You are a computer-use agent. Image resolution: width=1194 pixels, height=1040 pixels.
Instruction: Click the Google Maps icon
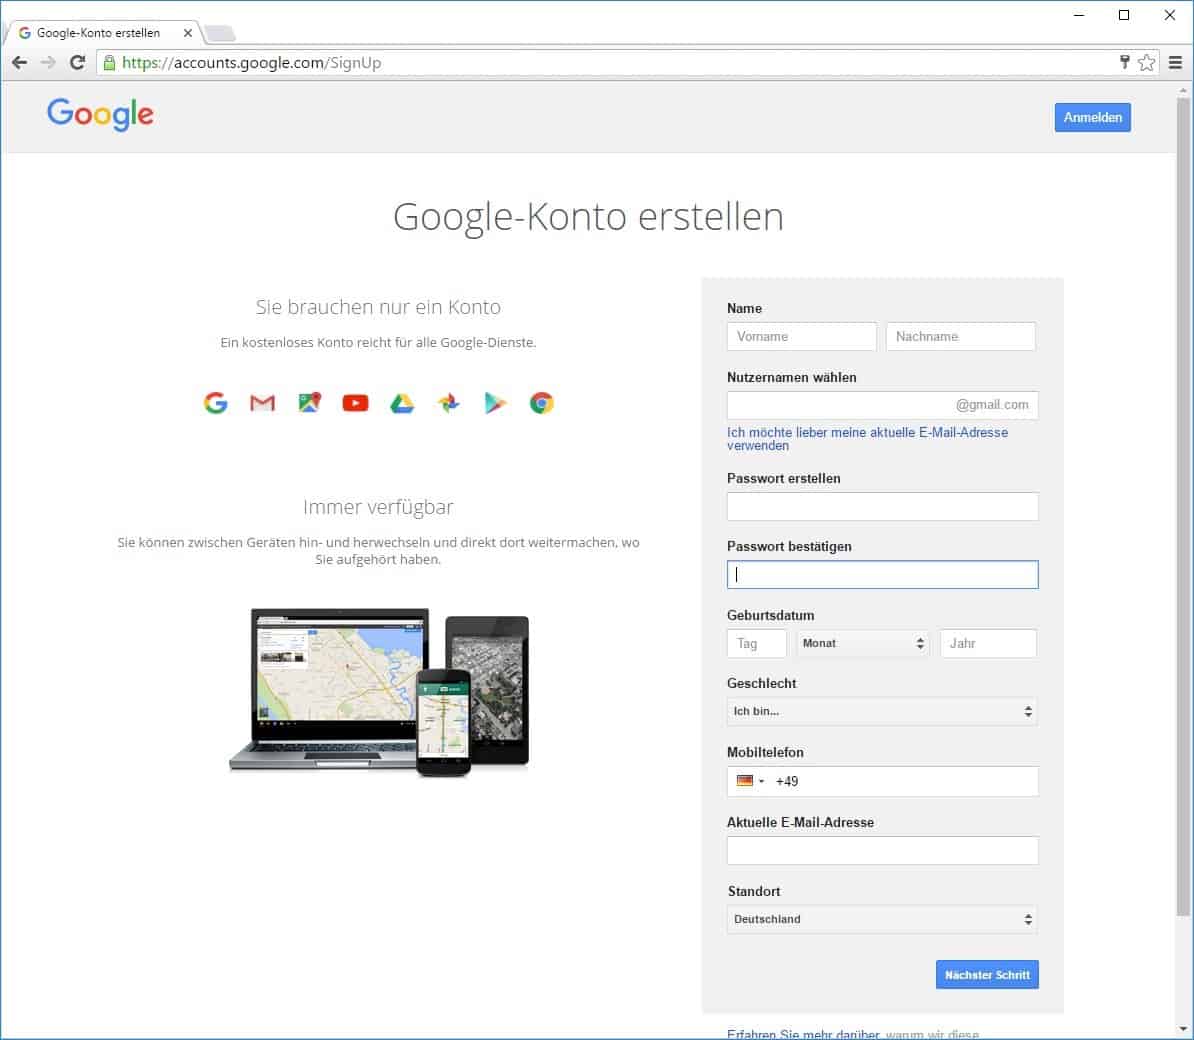click(x=309, y=402)
